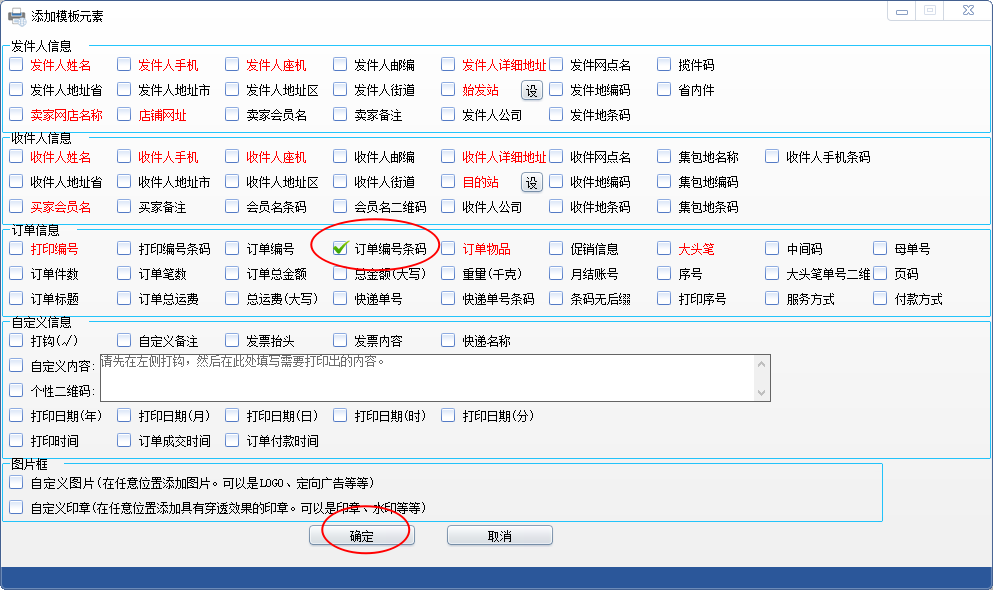The width and height of the screenshot is (993, 590).
Task: Enable the 自定义图片 checkbox
Action: tap(15, 482)
